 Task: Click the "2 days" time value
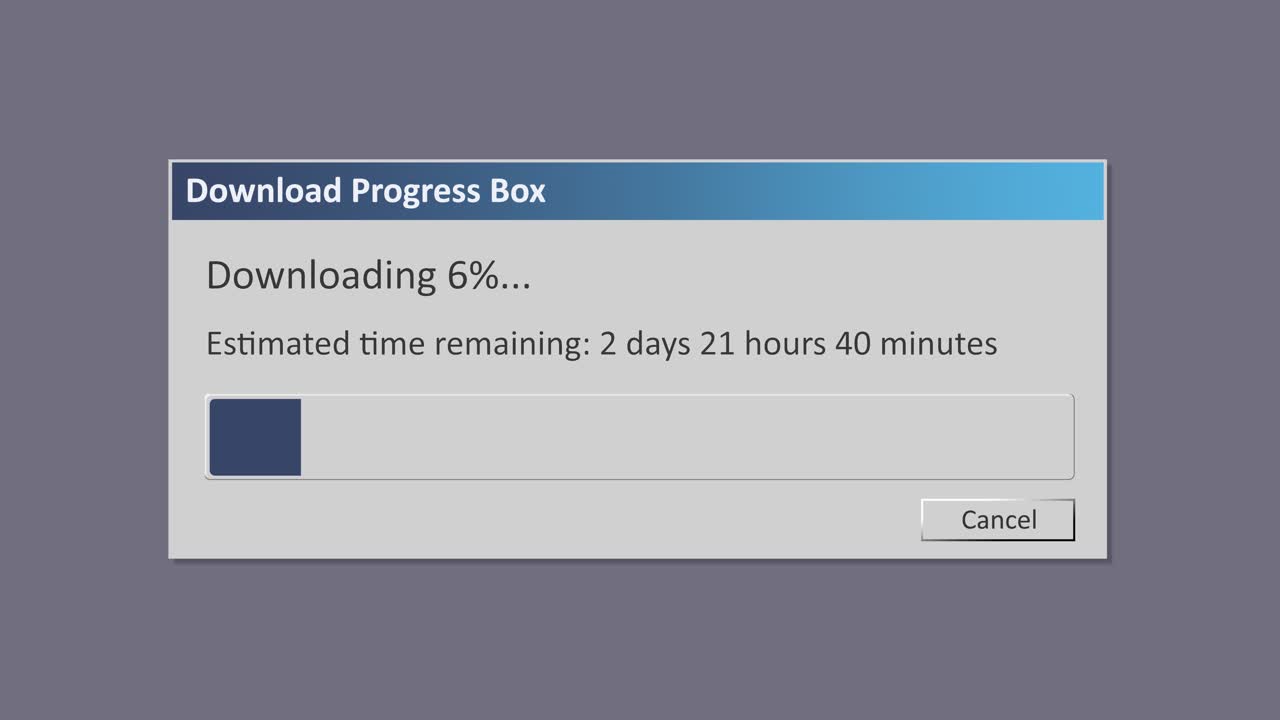tap(645, 344)
